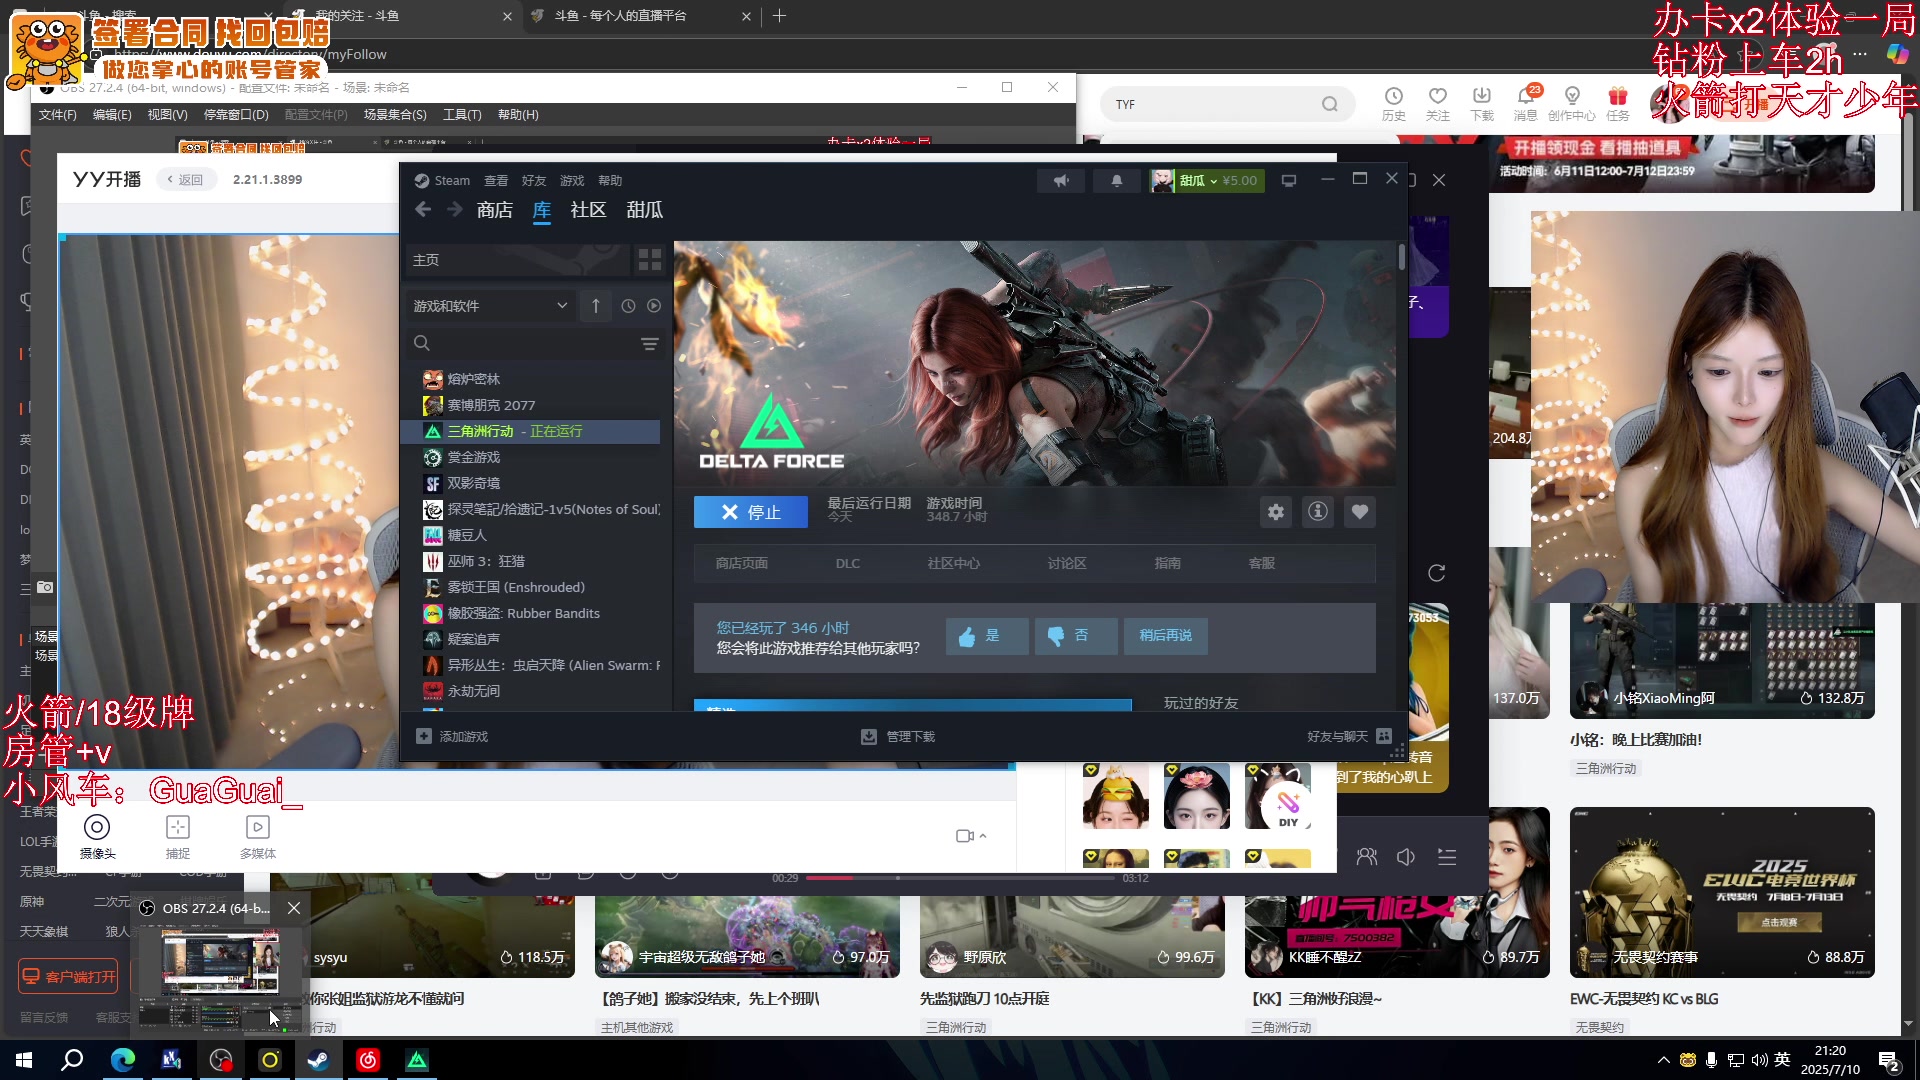Open 好友与聊天 in Steam
Viewport: 1920px width, 1080px height.
[1349, 737]
